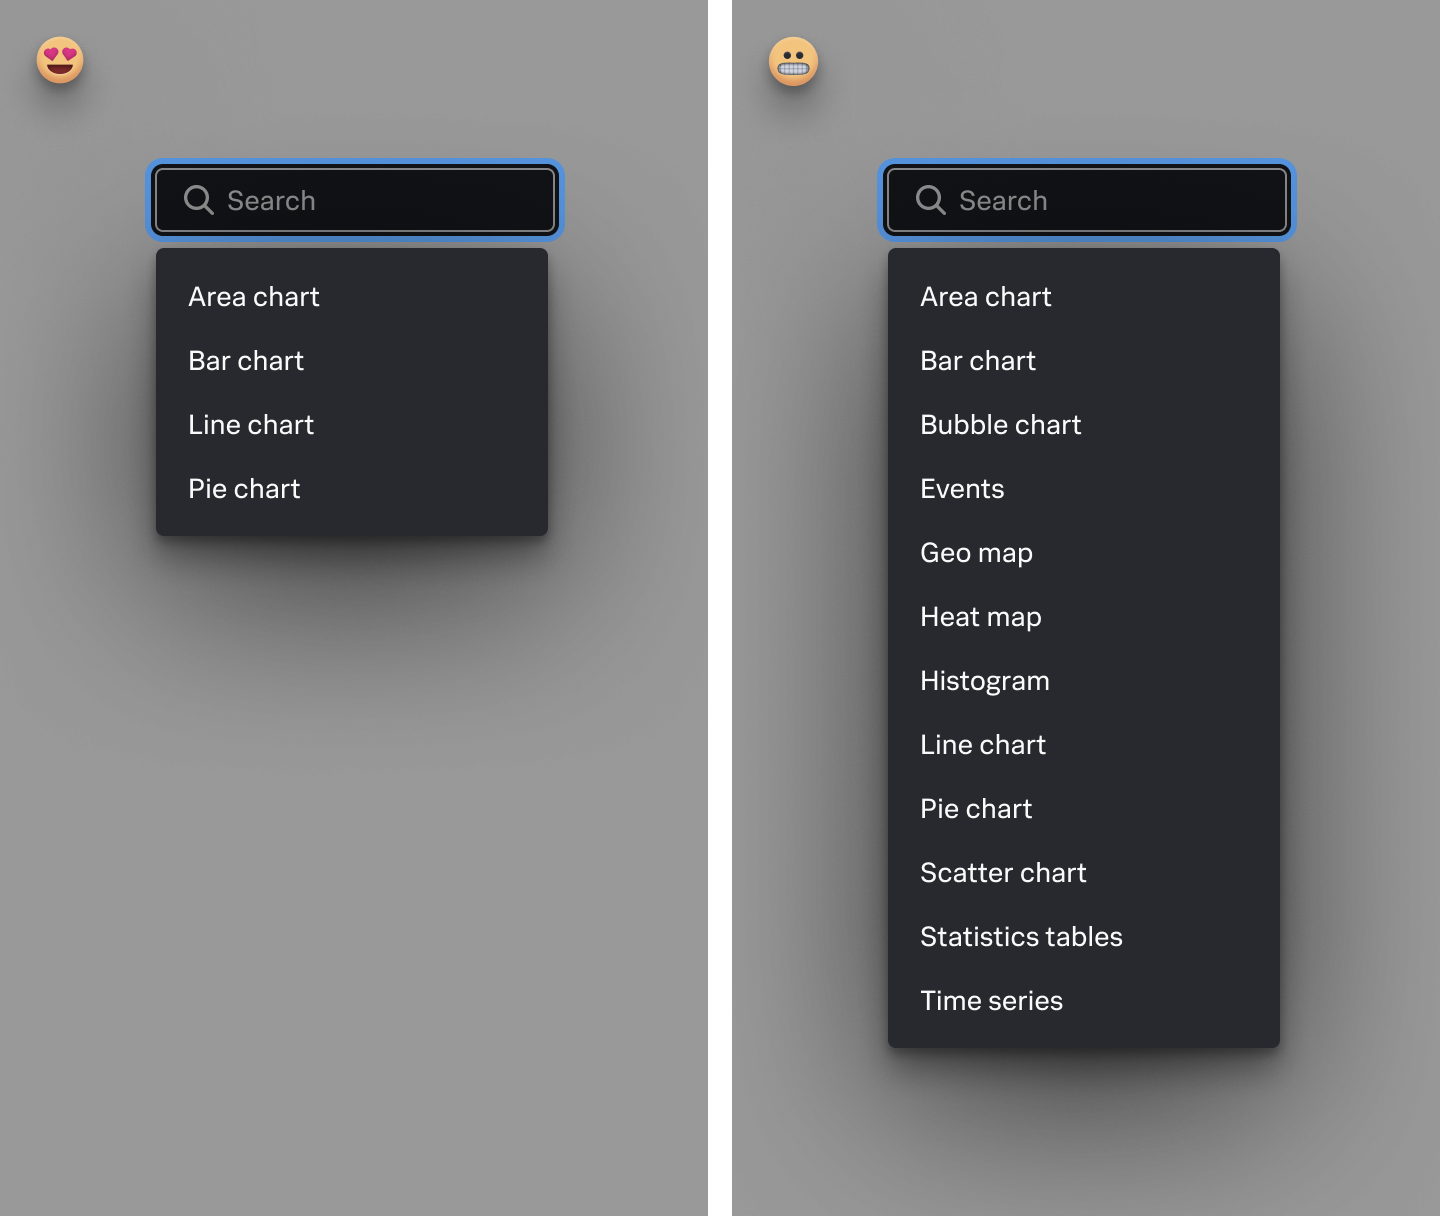The width and height of the screenshot is (1440, 1216).
Task: Click the magnifier icon in the left search field
Action: pos(198,200)
